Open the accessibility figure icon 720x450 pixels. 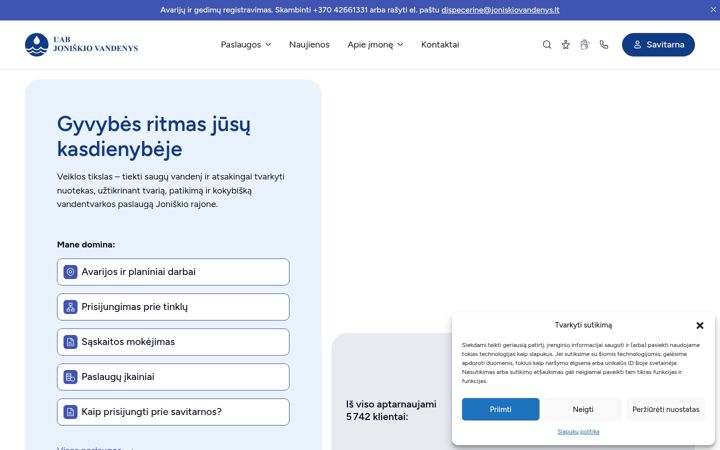(566, 45)
